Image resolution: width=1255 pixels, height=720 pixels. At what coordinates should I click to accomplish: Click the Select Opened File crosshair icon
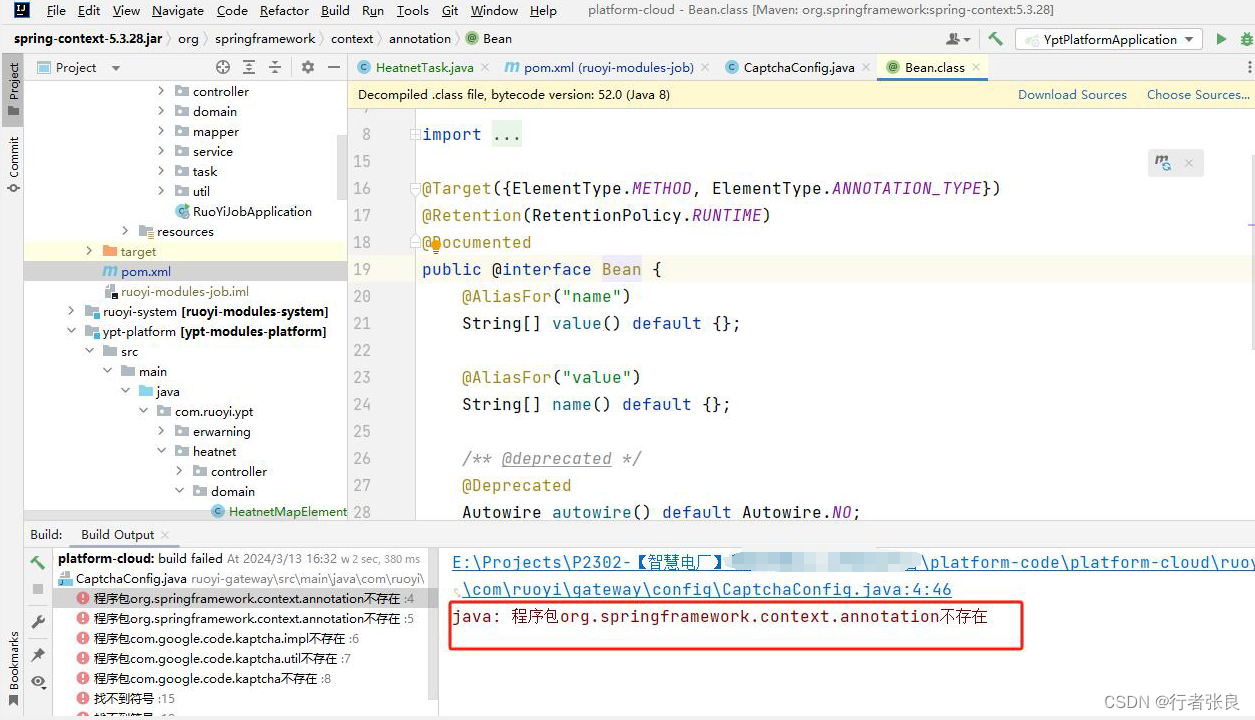point(223,67)
